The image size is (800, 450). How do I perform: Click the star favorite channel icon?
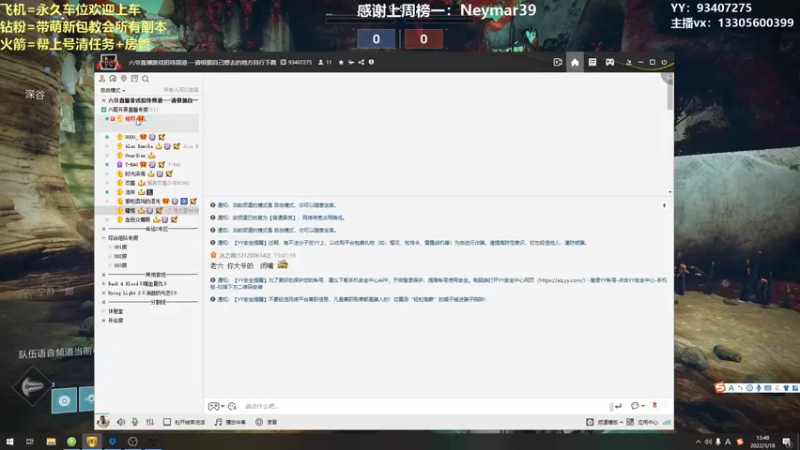341,62
